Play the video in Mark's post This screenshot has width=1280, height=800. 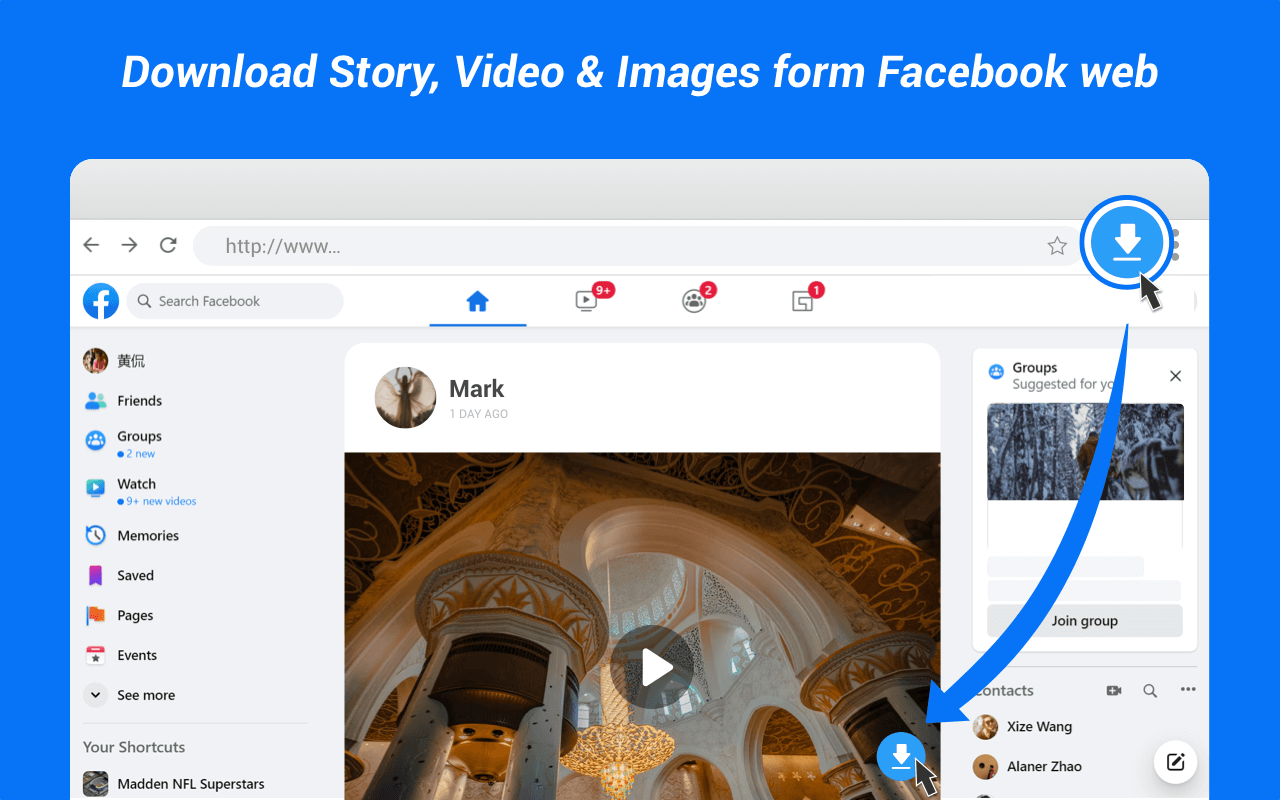(652, 667)
